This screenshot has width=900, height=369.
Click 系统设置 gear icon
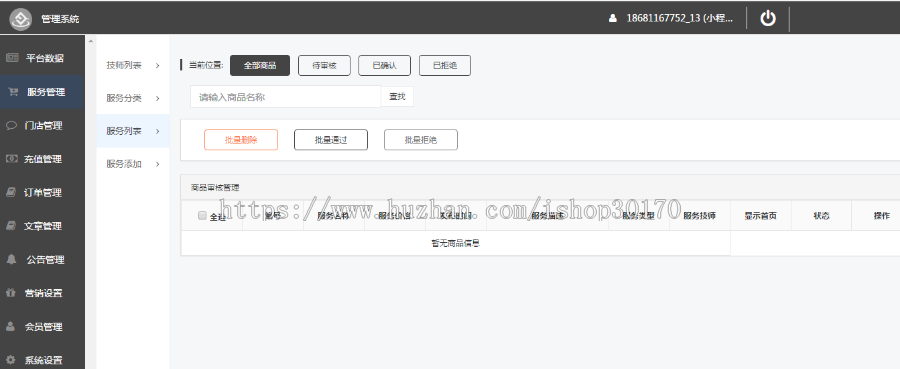click(10, 360)
